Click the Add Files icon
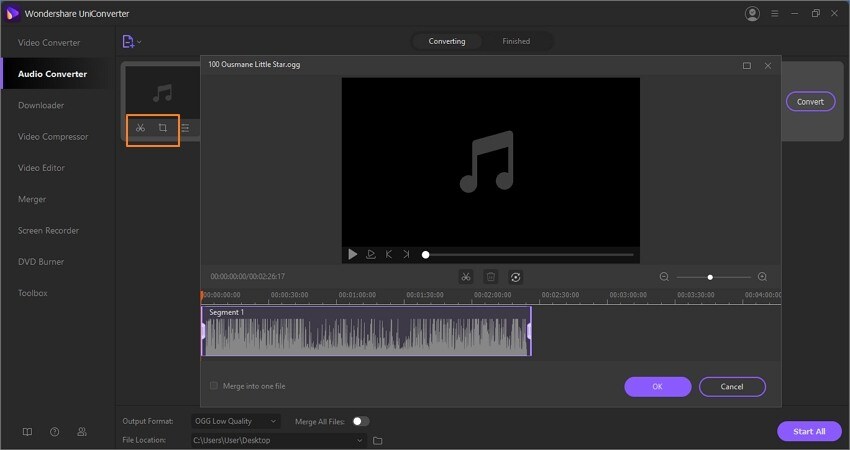850x450 pixels. 127,42
